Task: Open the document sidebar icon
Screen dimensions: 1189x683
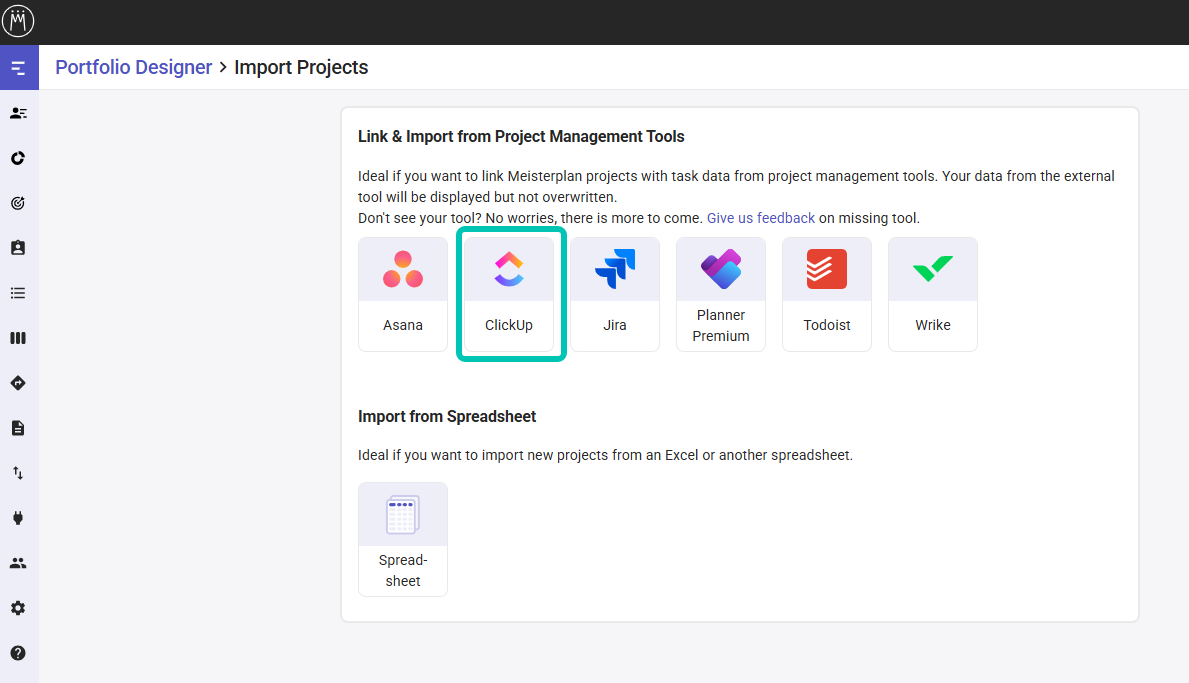Action: click(x=18, y=428)
